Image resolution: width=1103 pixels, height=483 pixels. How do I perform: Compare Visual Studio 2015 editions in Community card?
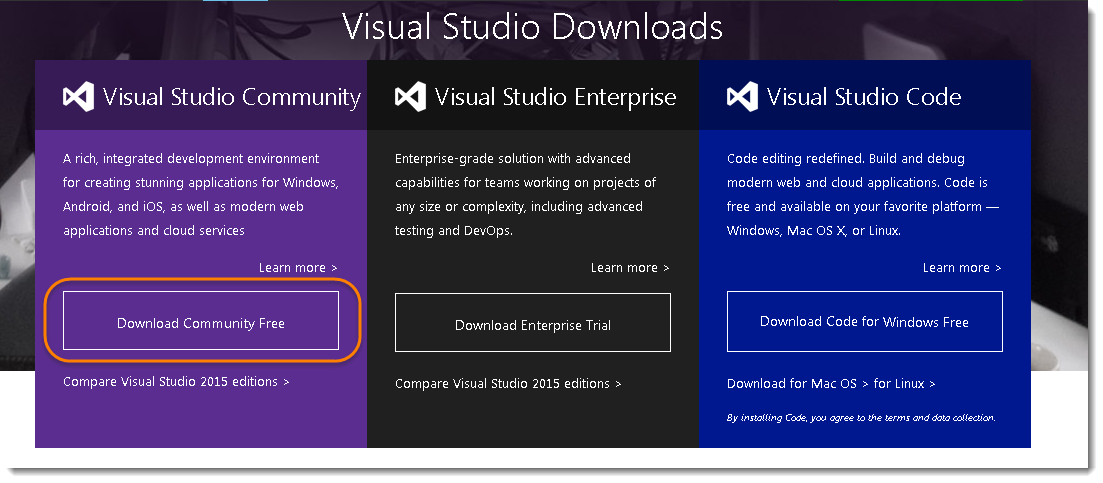click(x=177, y=382)
